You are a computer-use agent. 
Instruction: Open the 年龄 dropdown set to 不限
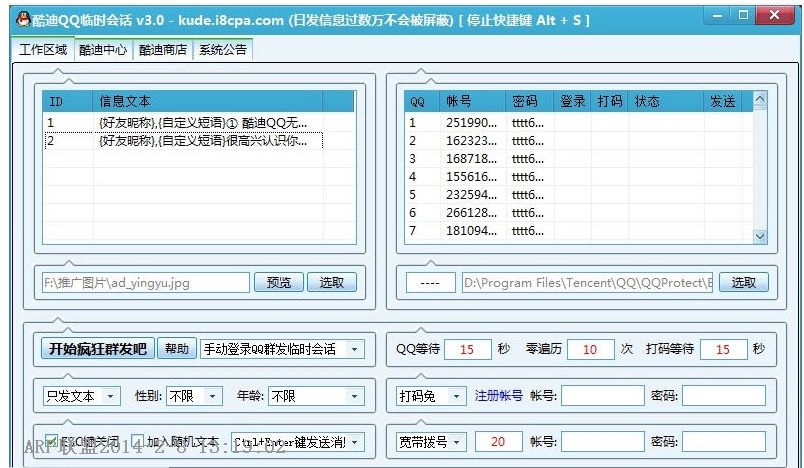(x=316, y=396)
